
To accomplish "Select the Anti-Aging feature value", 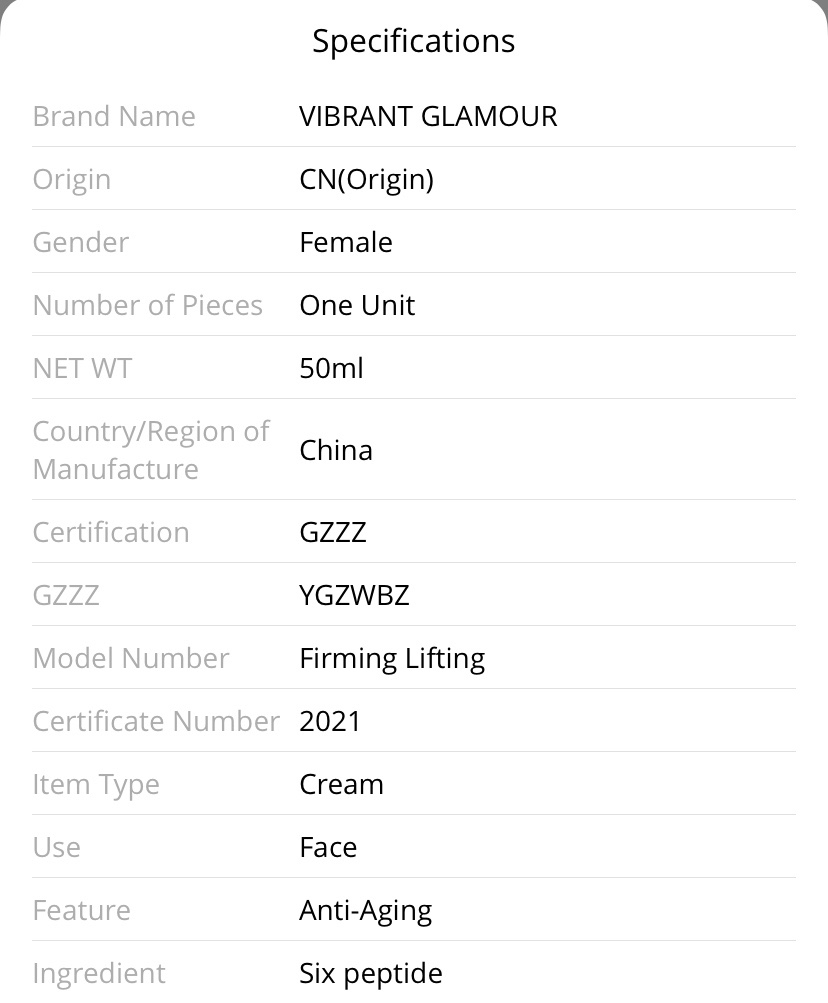I will tap(366, 912).
